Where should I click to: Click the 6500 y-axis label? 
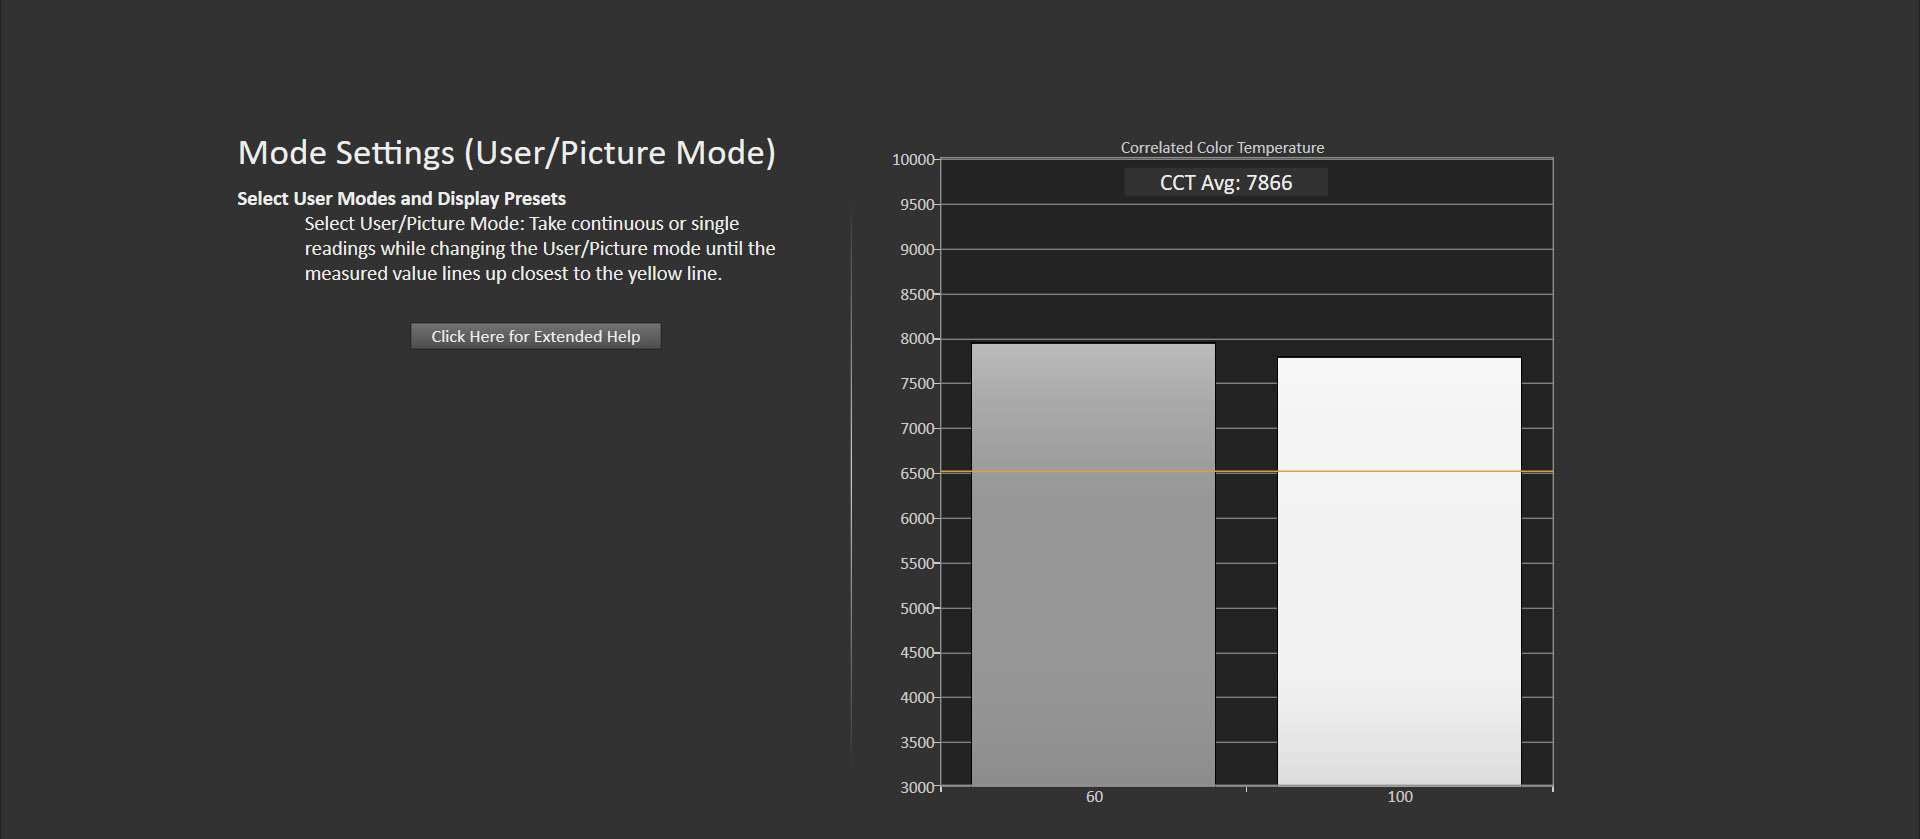pyautogui.click(x=917, y=474)
